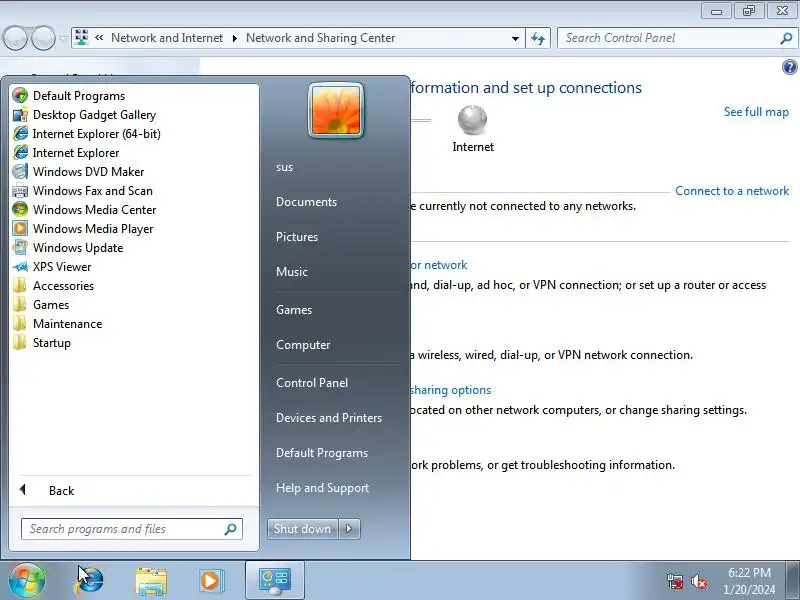Click Network and Sharing Center breadcrumb

tap(320, 38)
